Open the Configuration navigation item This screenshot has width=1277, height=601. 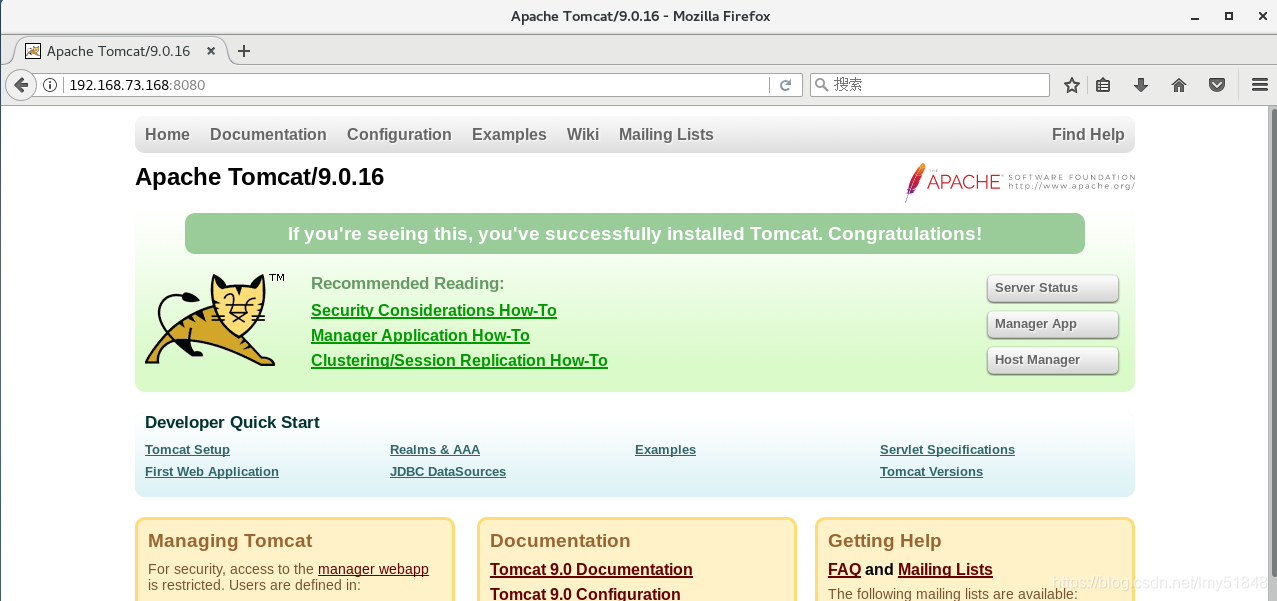(399, 134)
